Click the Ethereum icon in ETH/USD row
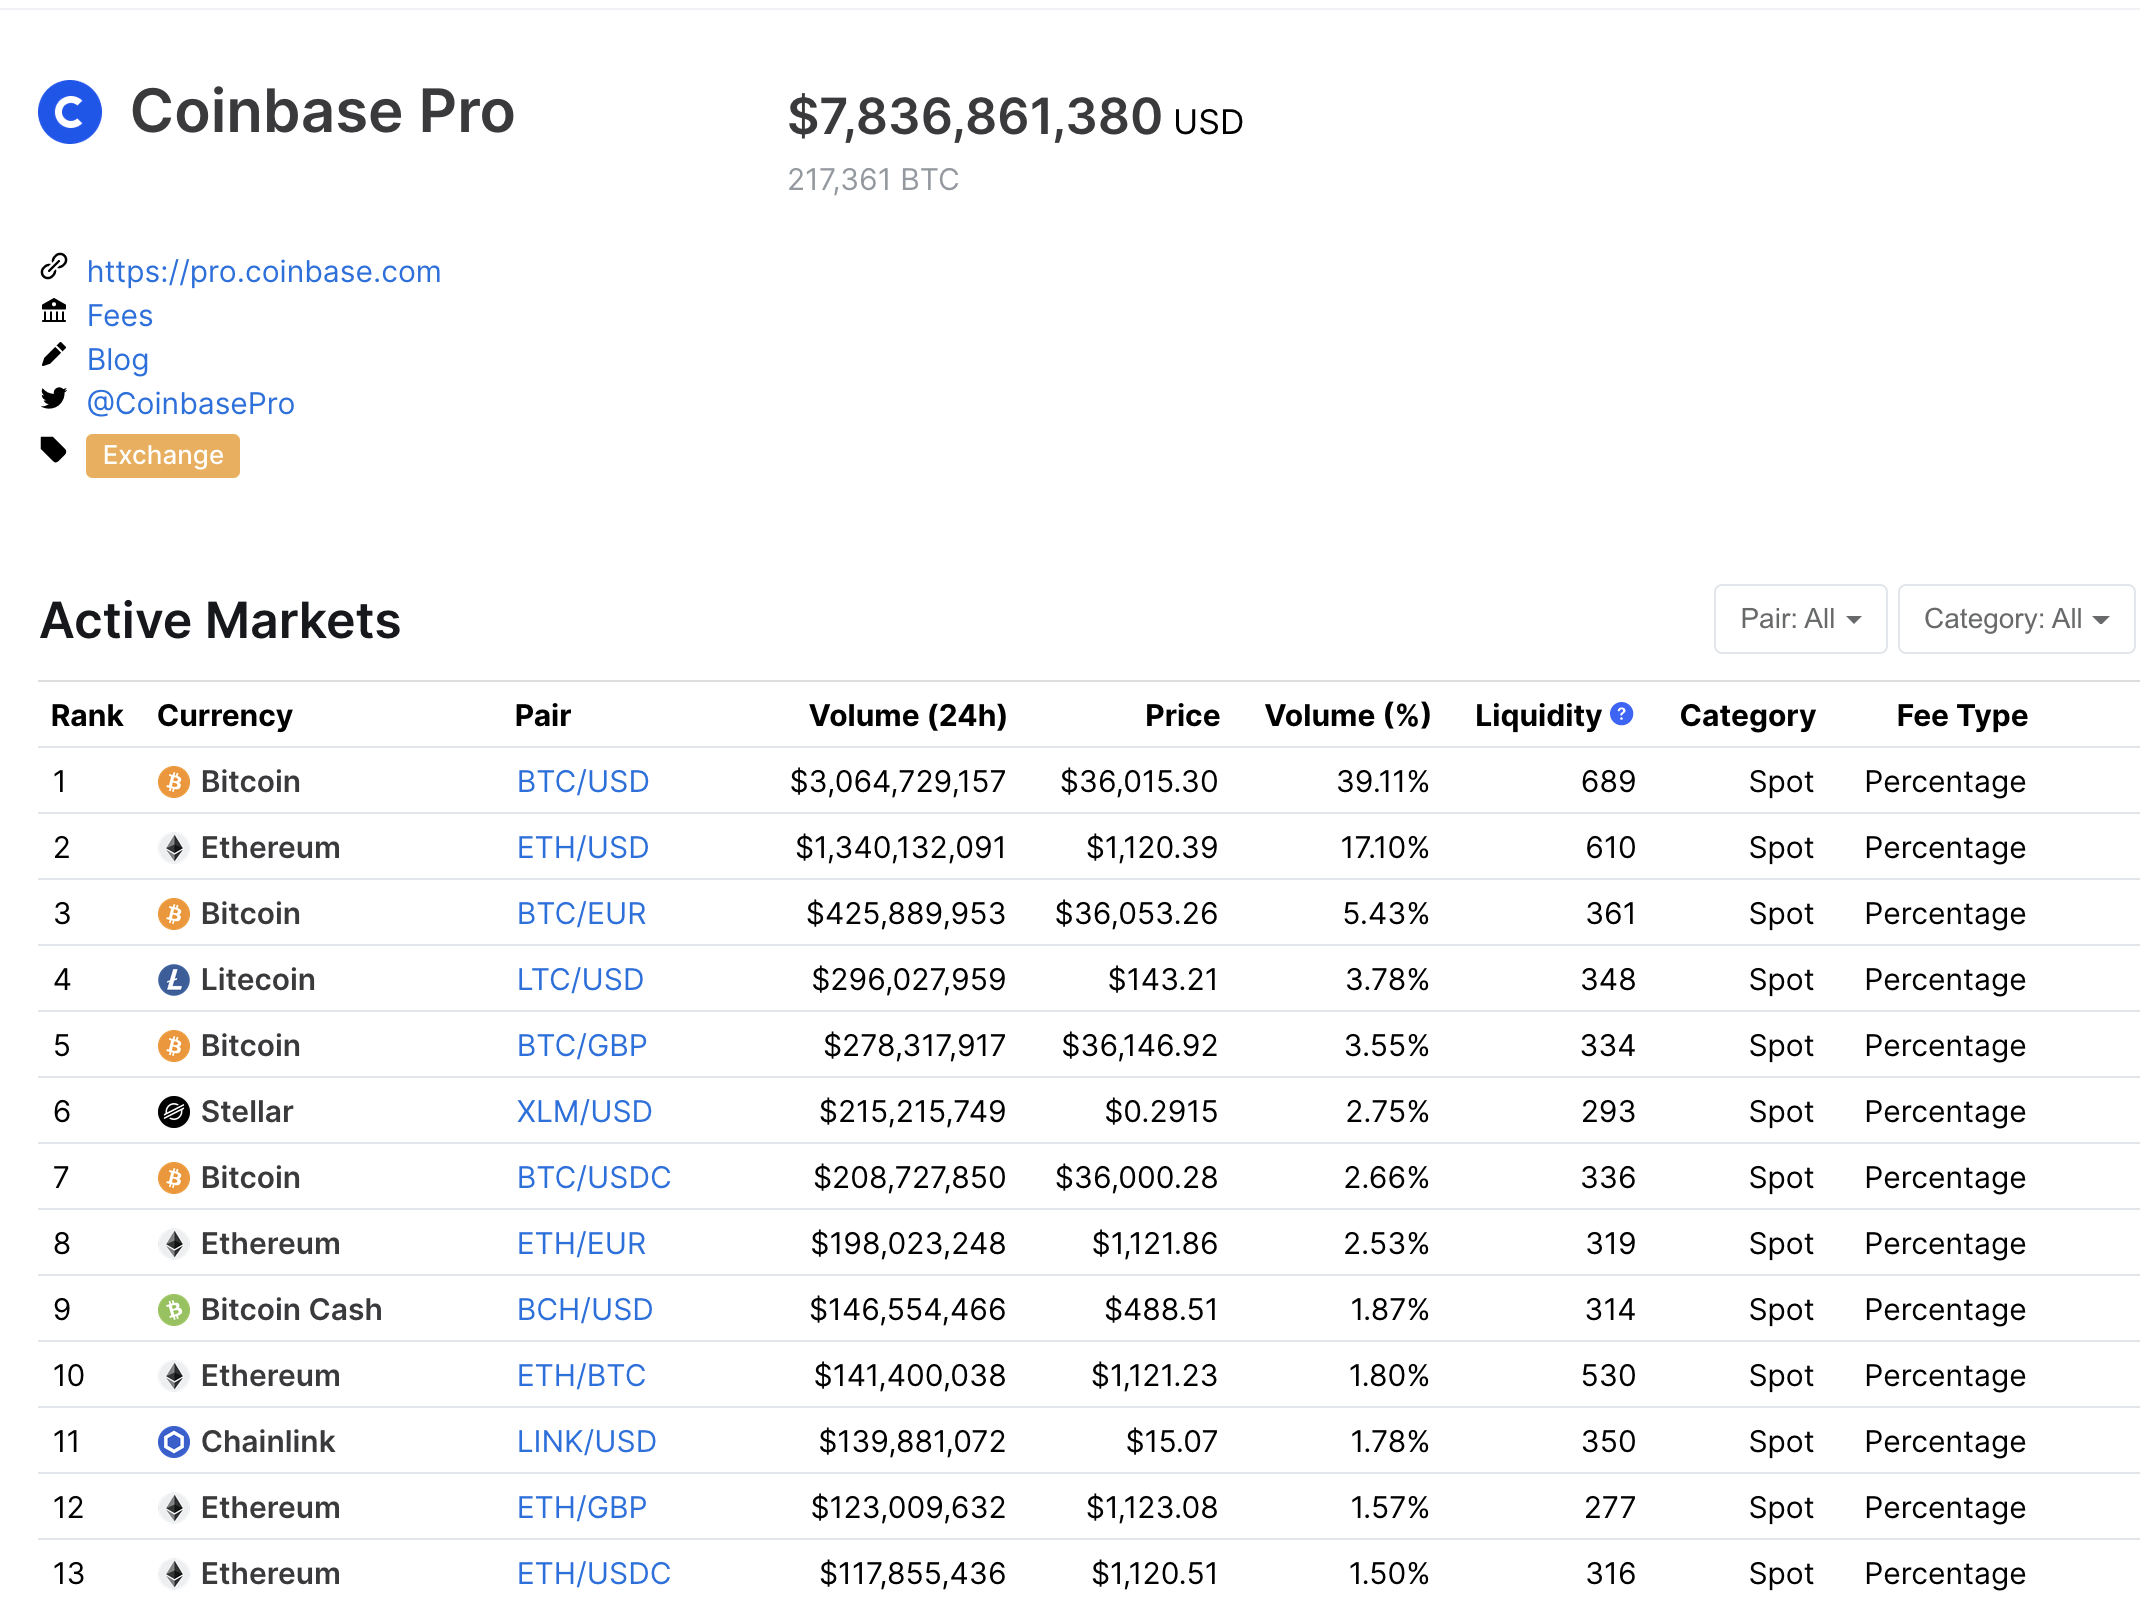 point(174,848)
